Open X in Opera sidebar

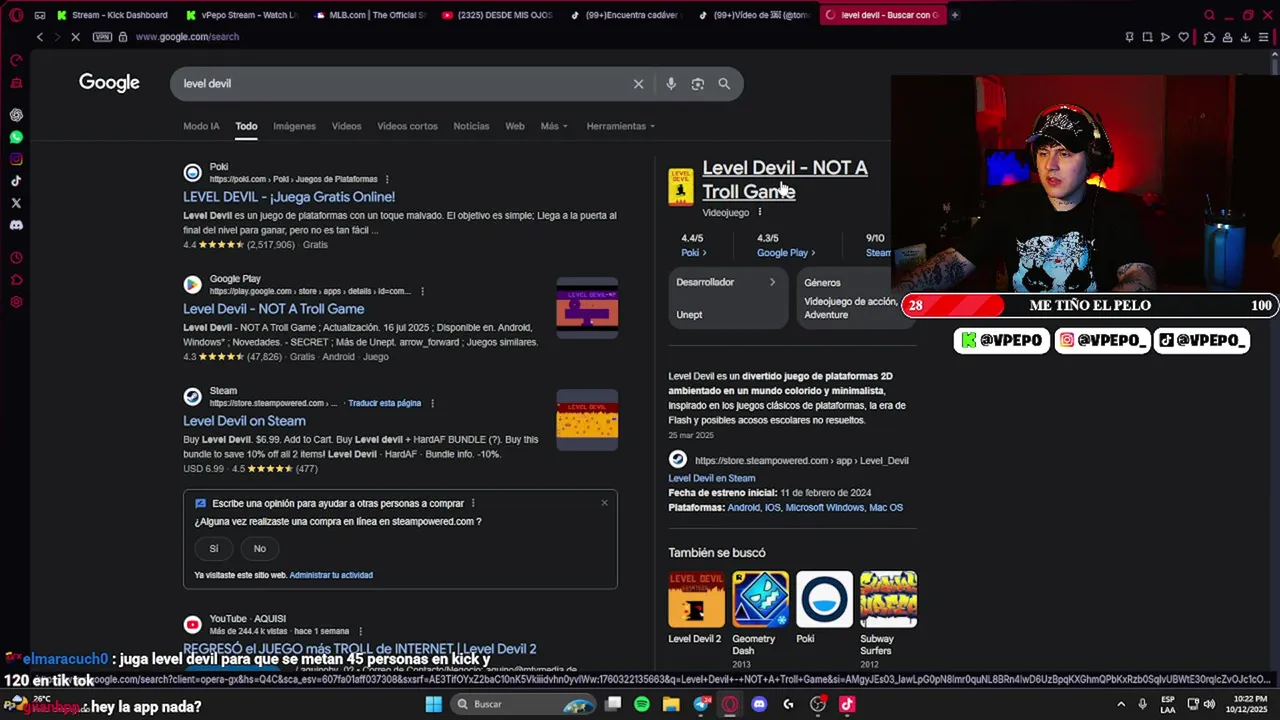[x=16, y=203]
